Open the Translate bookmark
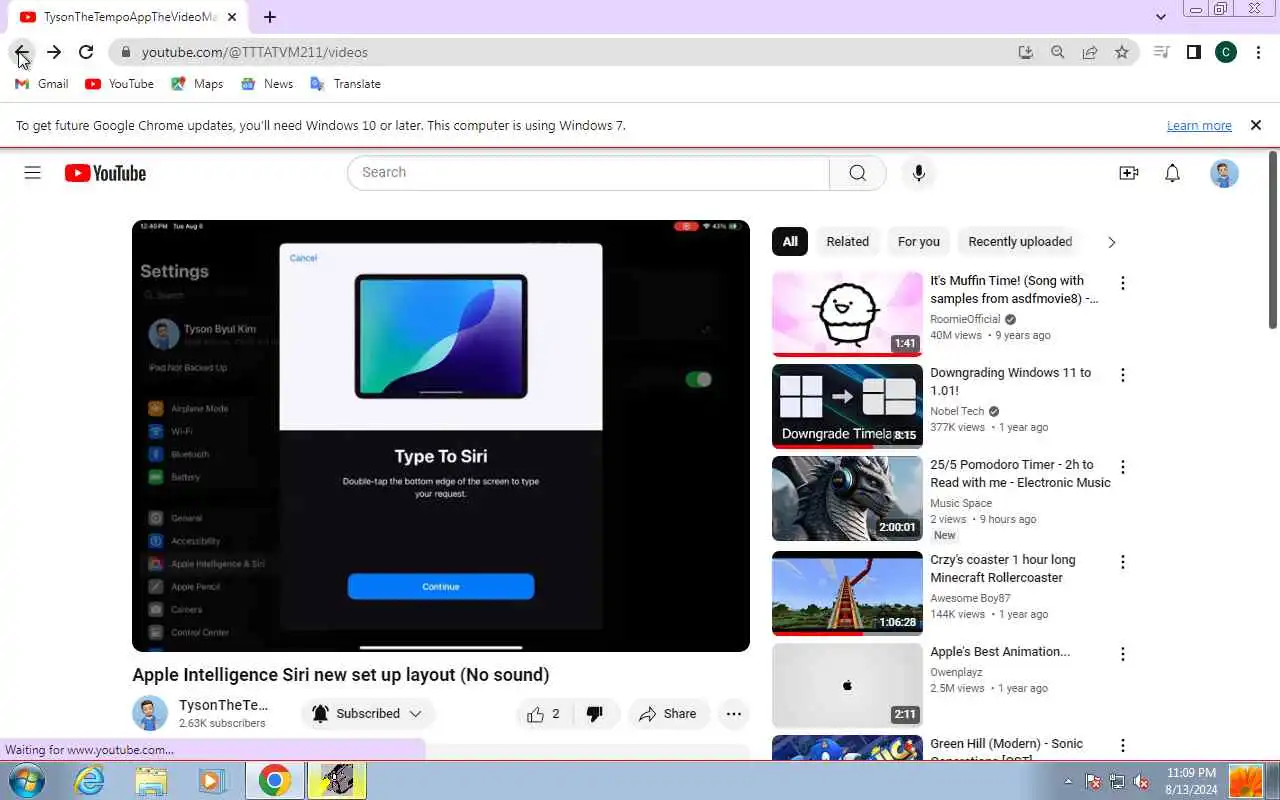Screen dimensions: 1280x800 [x=345, y=84]
